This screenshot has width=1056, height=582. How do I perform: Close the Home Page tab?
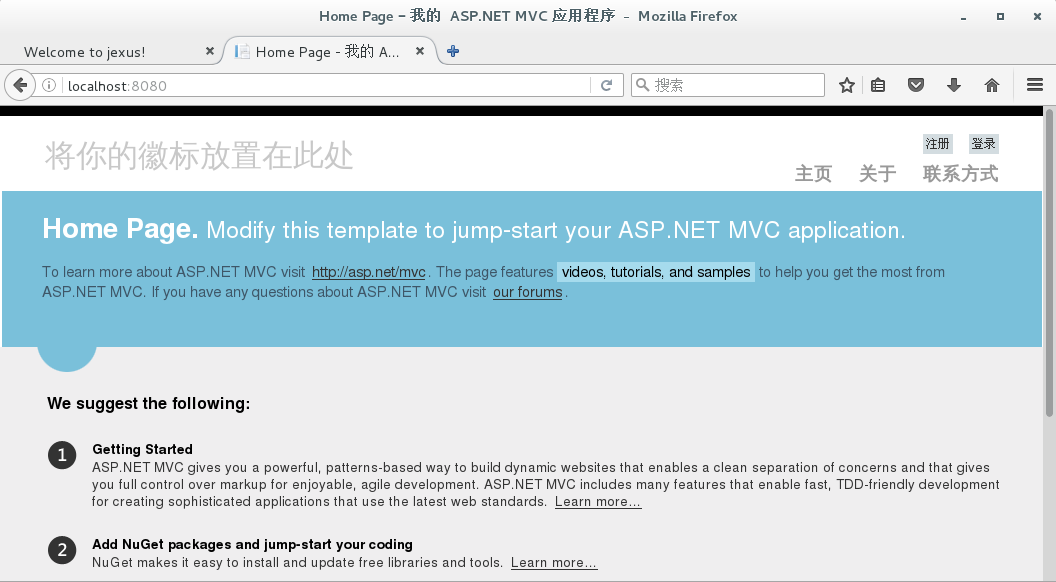pos(420,51)
